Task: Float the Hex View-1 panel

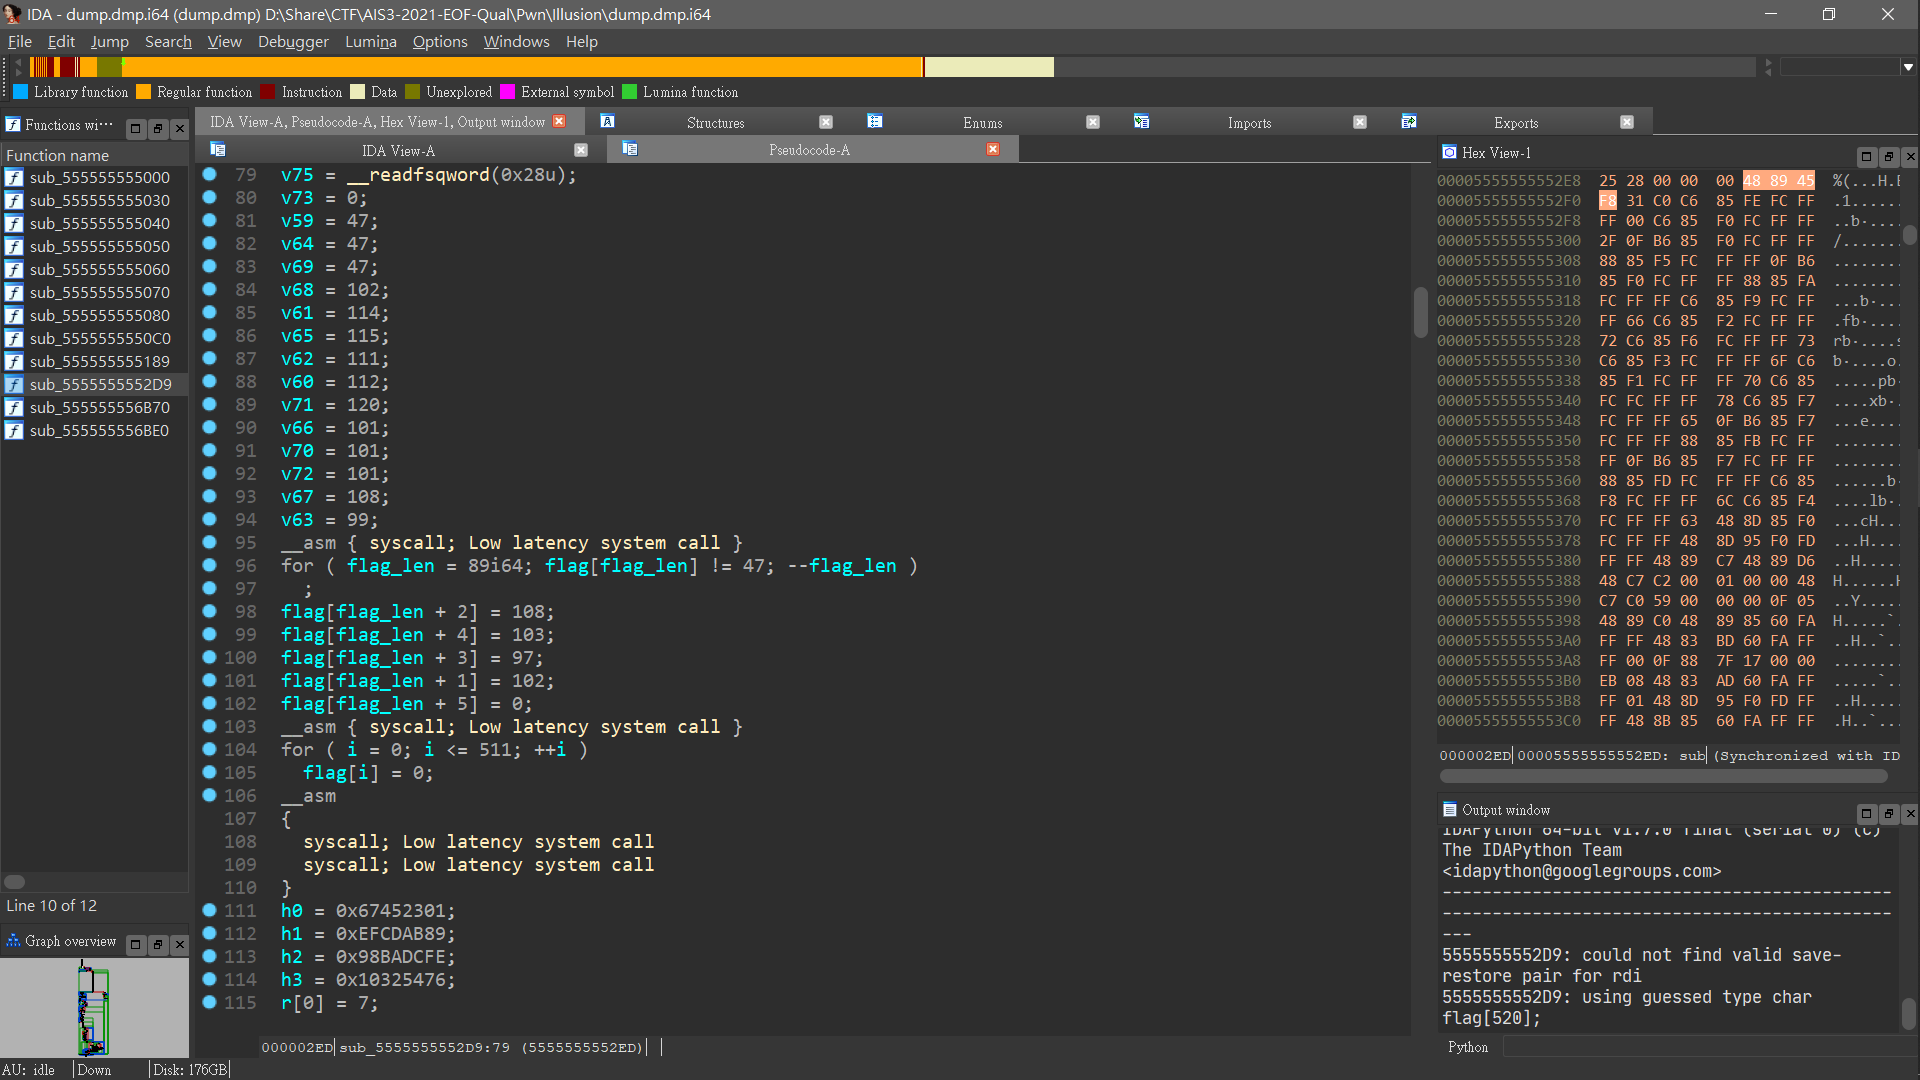Action: click(x=1889, y=156)
